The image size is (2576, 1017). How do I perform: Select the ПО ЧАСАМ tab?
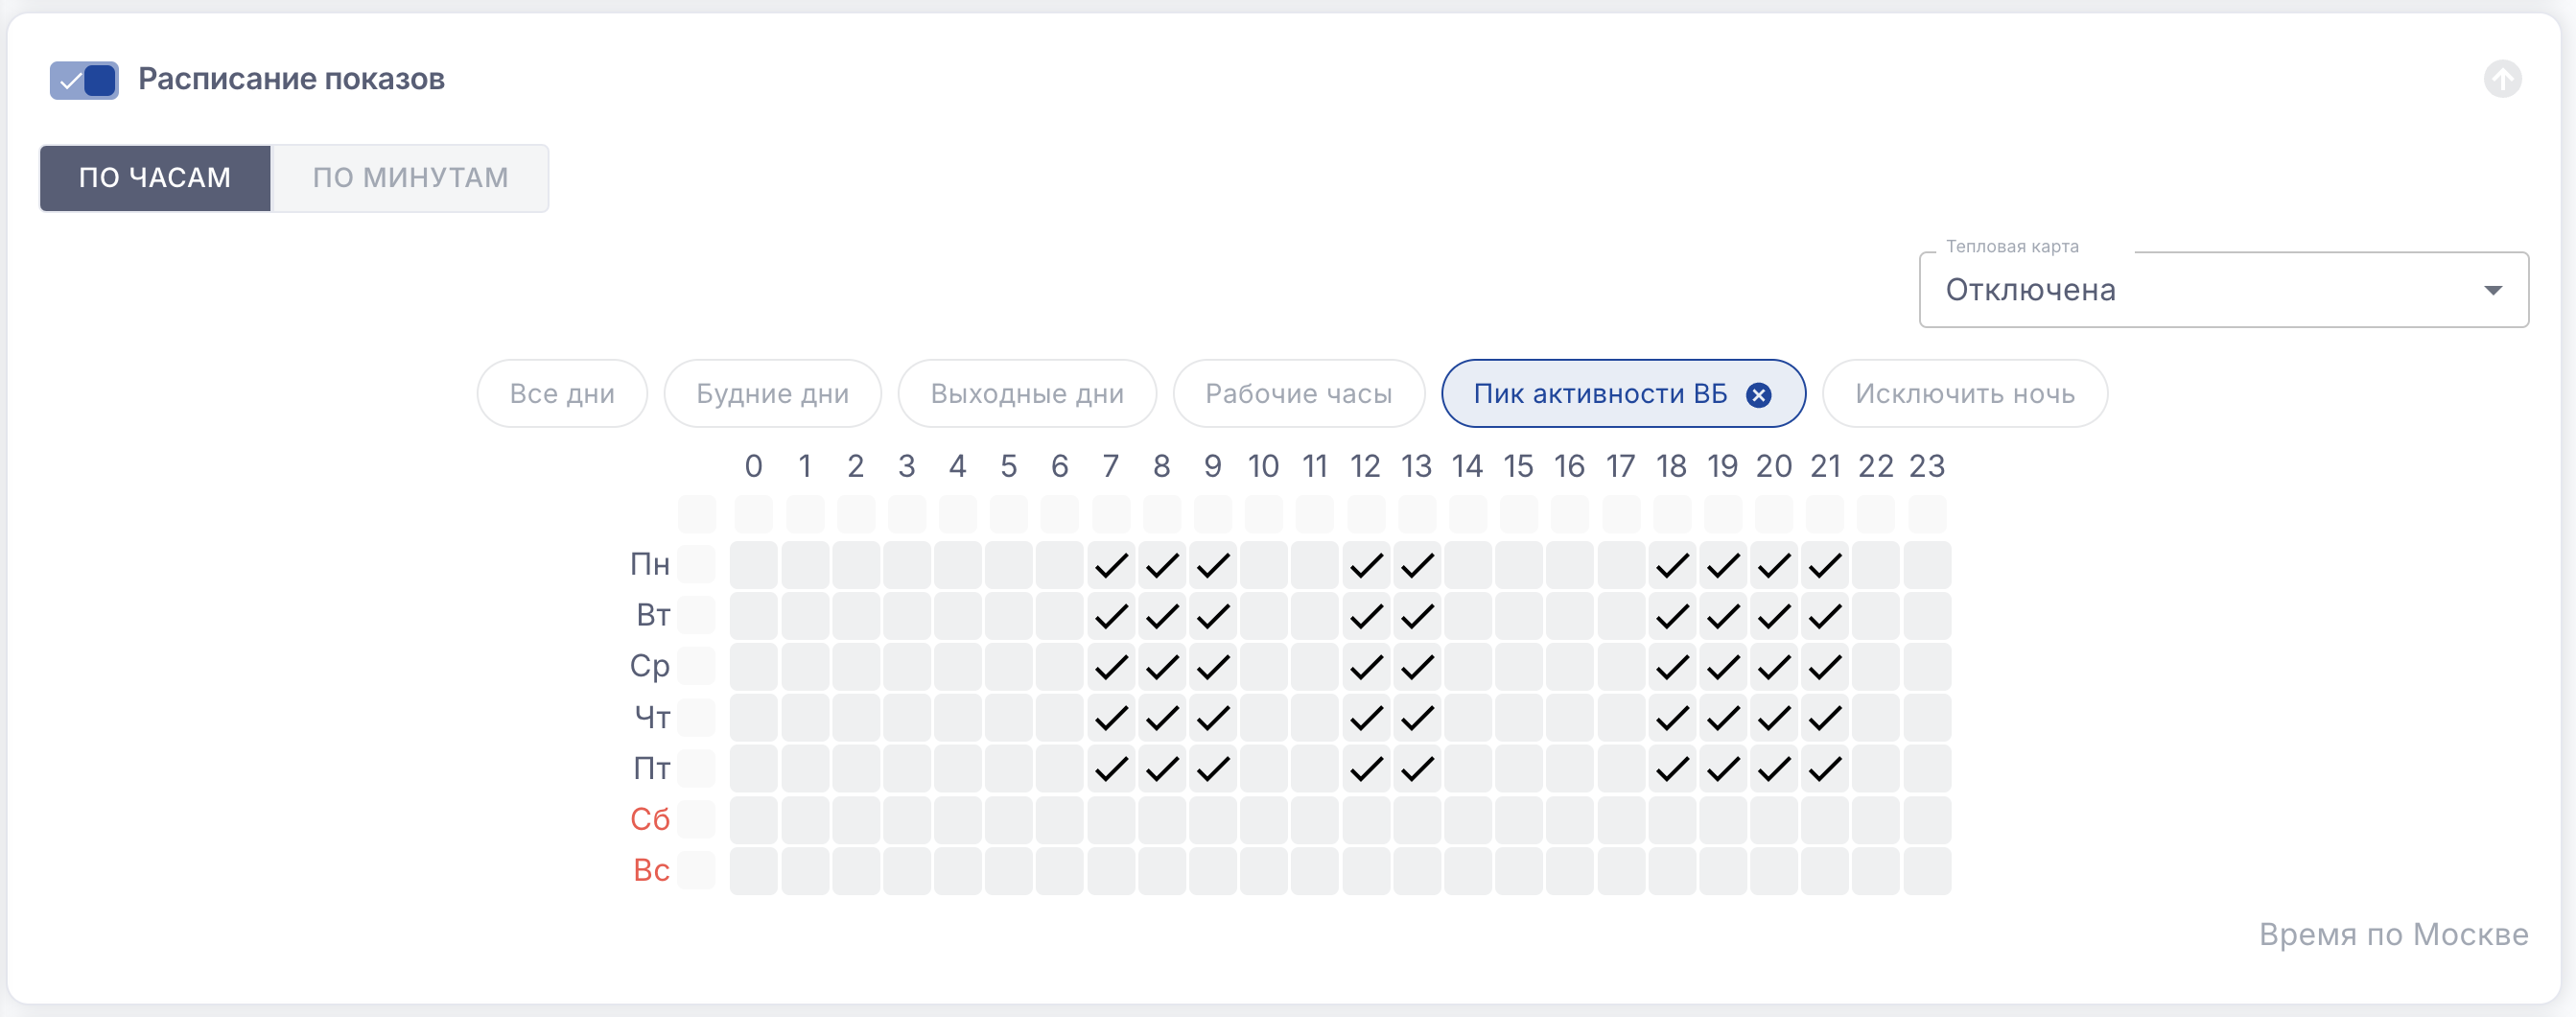155,178
